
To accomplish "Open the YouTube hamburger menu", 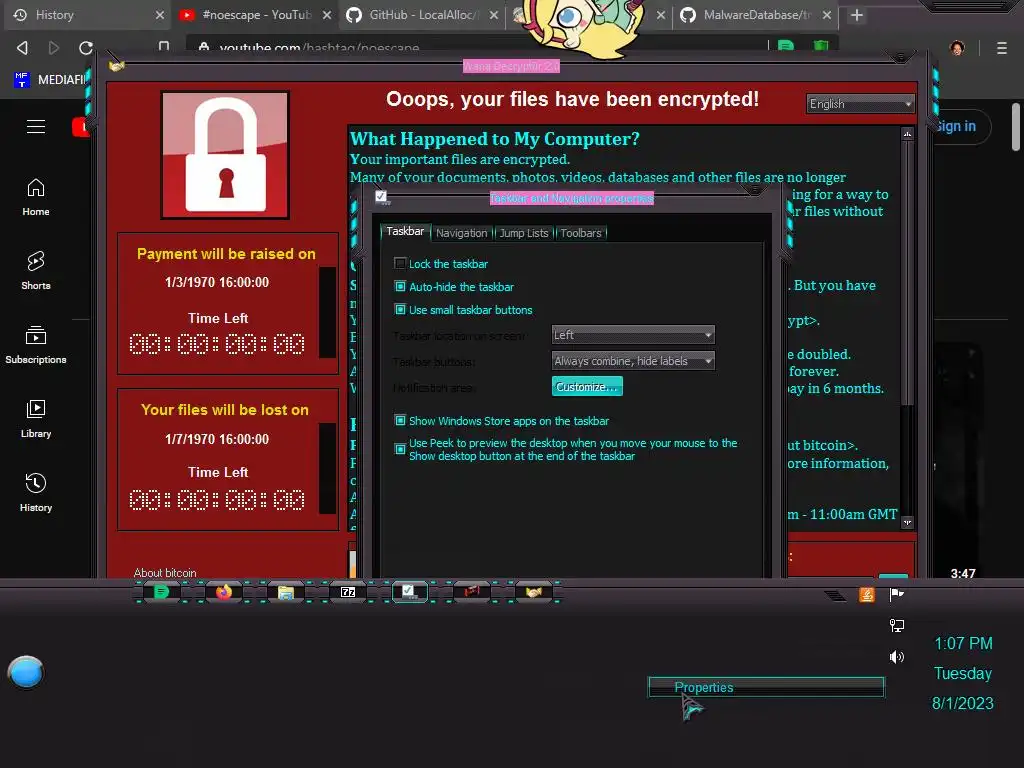I will point(36,127).
